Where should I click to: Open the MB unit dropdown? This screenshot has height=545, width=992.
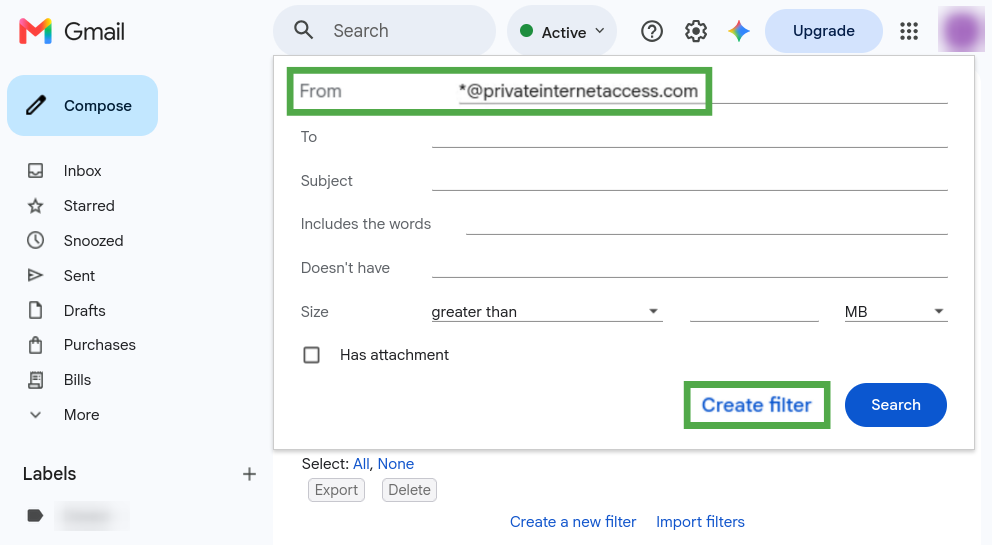click(896, 311)
